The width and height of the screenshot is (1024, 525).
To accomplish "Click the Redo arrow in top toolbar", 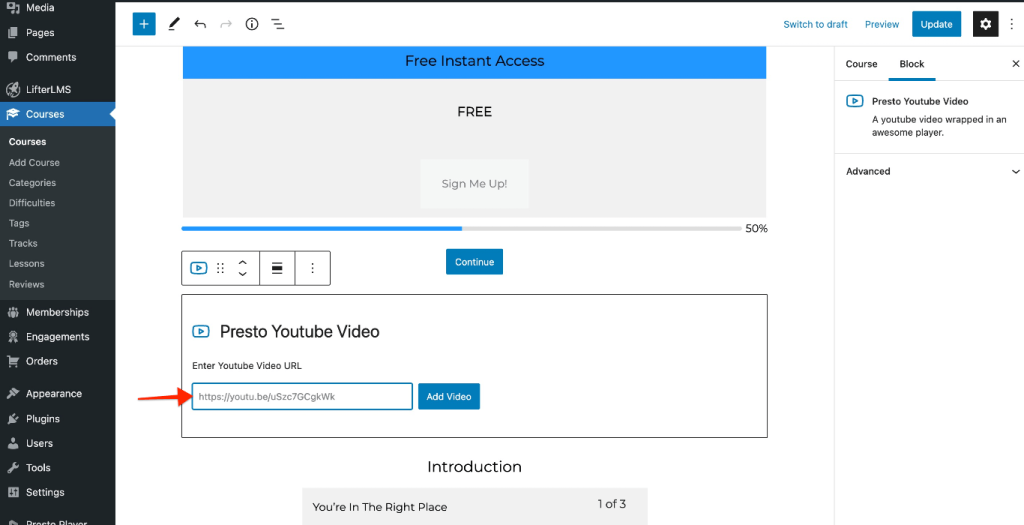I will [x=226, y=24].
